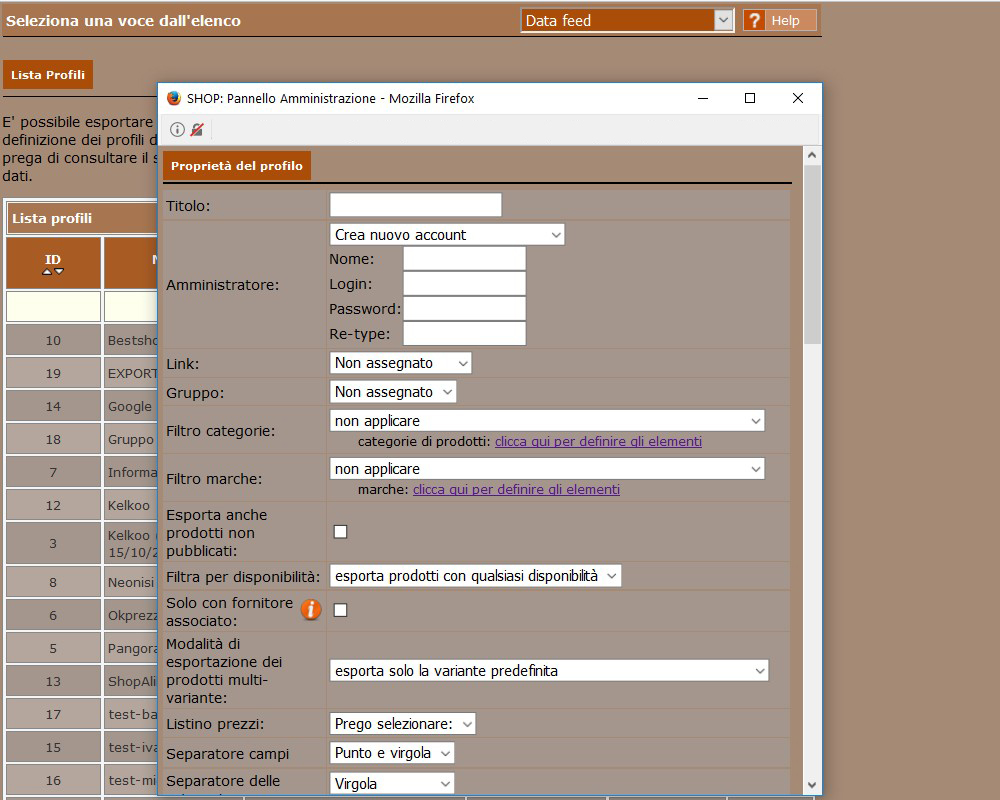Open the Filtro marche dropdown
This screenshot has width=1000, height=800.
click(547, 469)
